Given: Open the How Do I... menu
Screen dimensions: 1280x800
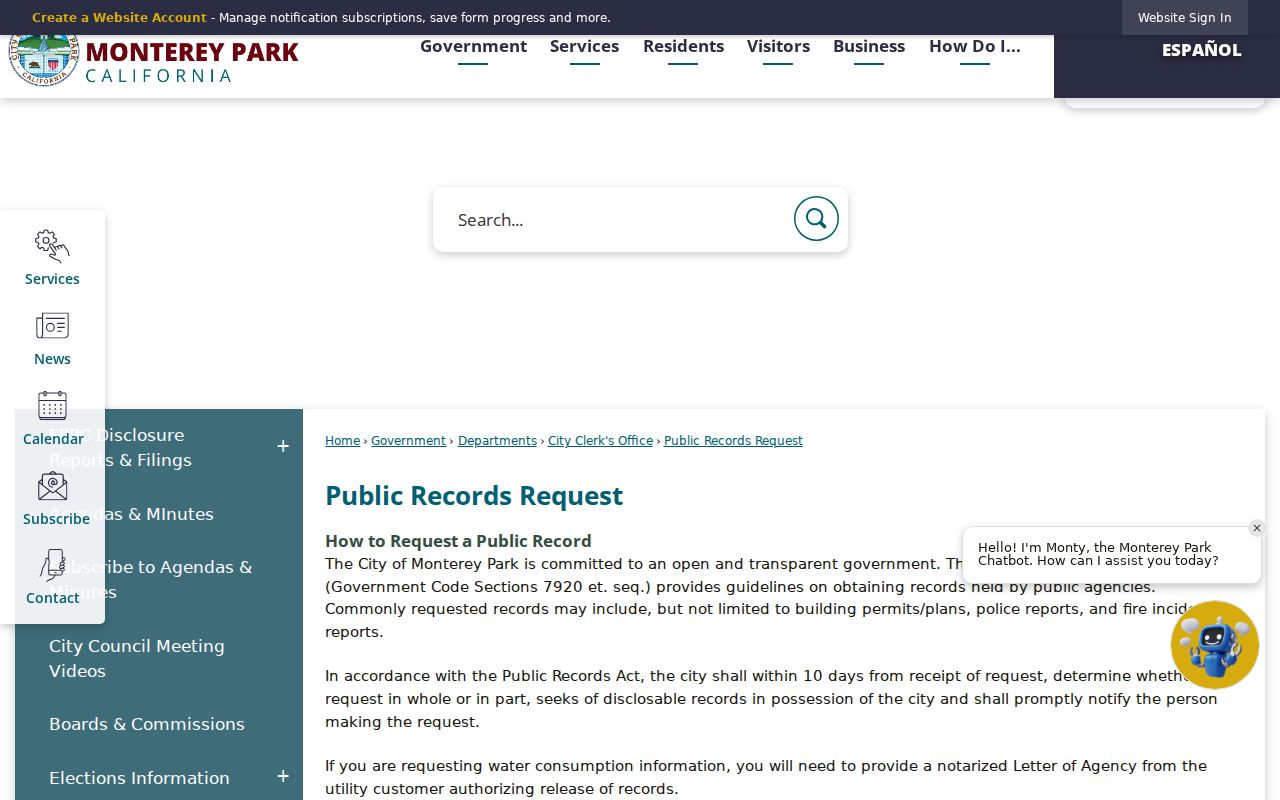Looking at the screenshot, I should click(x=975, y=47).
